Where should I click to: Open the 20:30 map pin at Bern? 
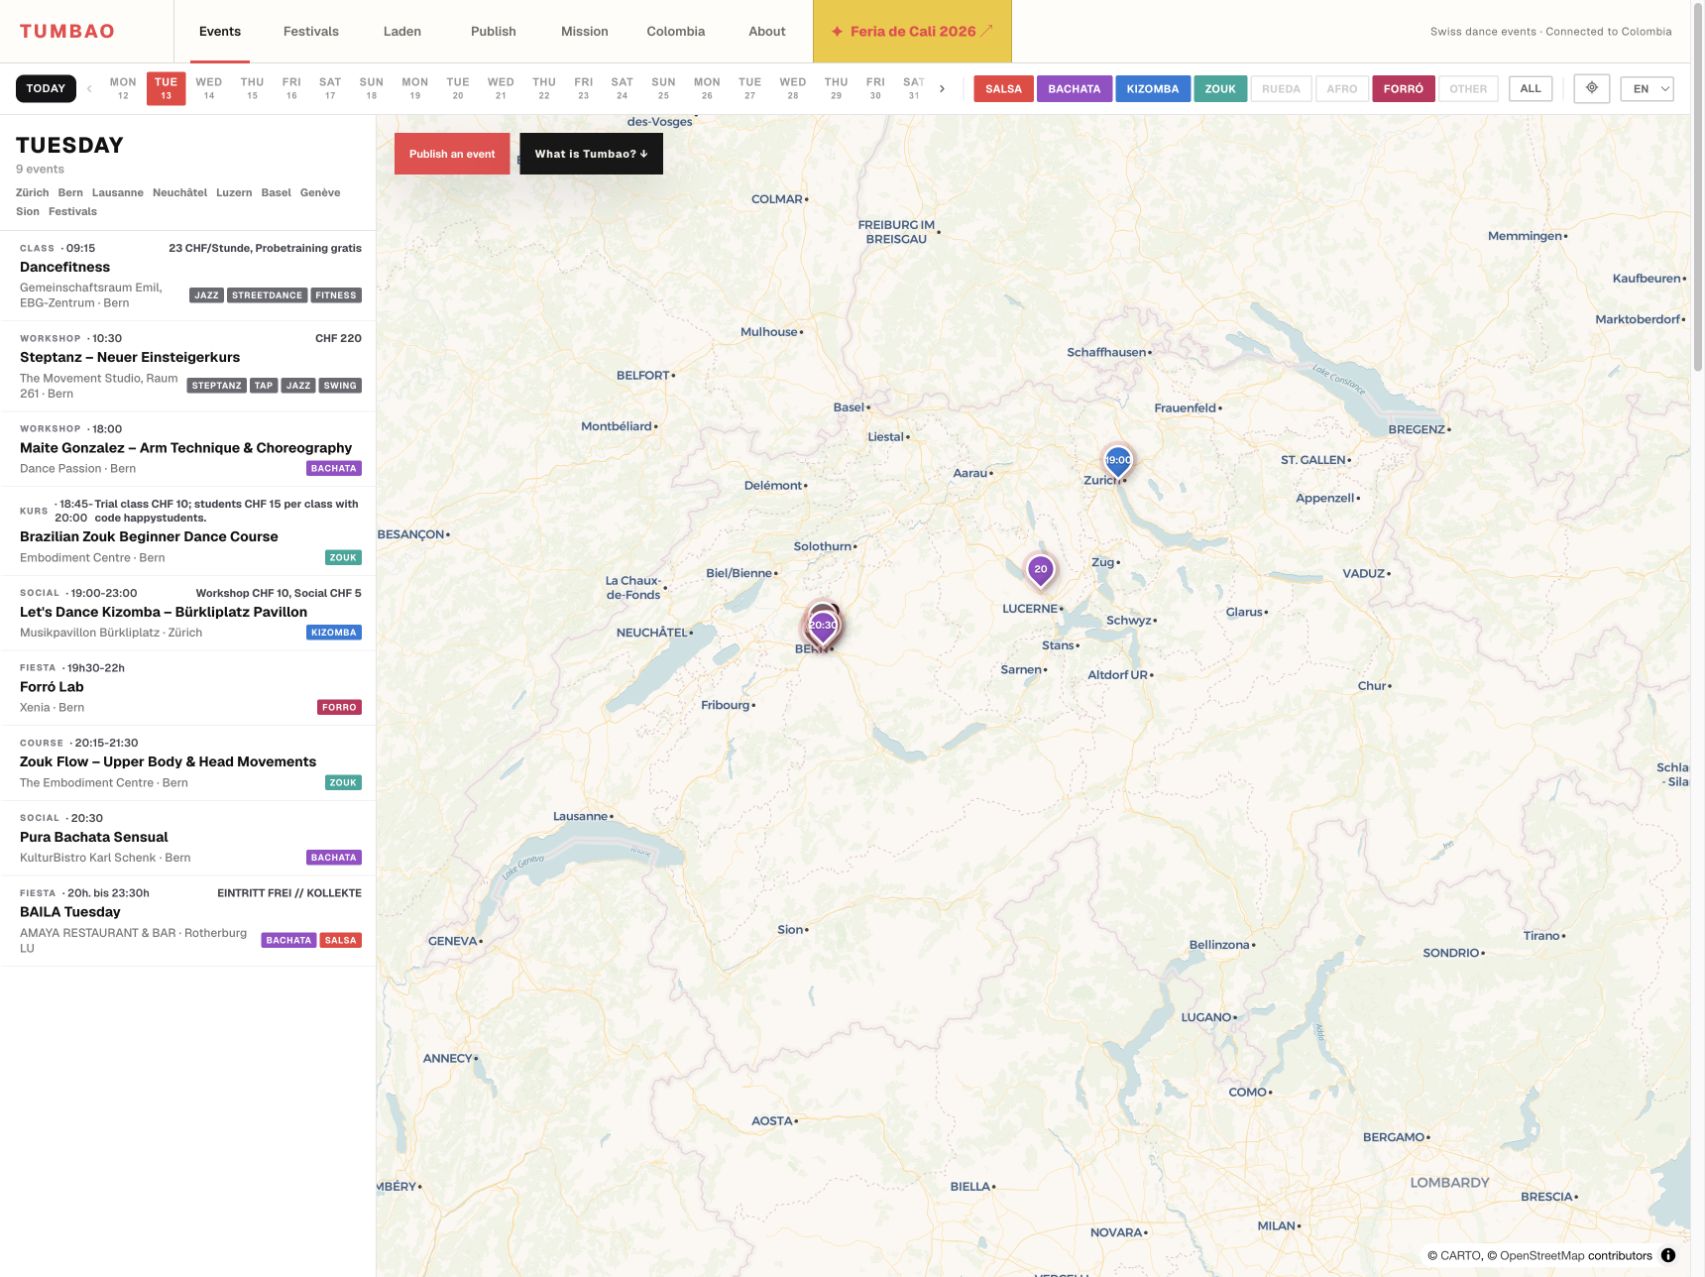coord(823,626)
